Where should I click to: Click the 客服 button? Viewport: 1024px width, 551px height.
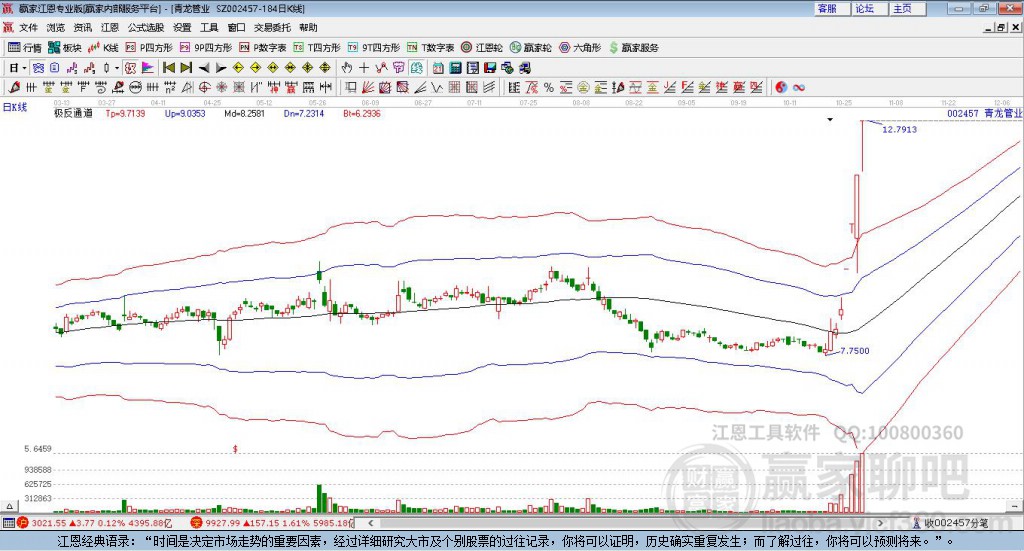pyautogui.click(x=827, y=8)
